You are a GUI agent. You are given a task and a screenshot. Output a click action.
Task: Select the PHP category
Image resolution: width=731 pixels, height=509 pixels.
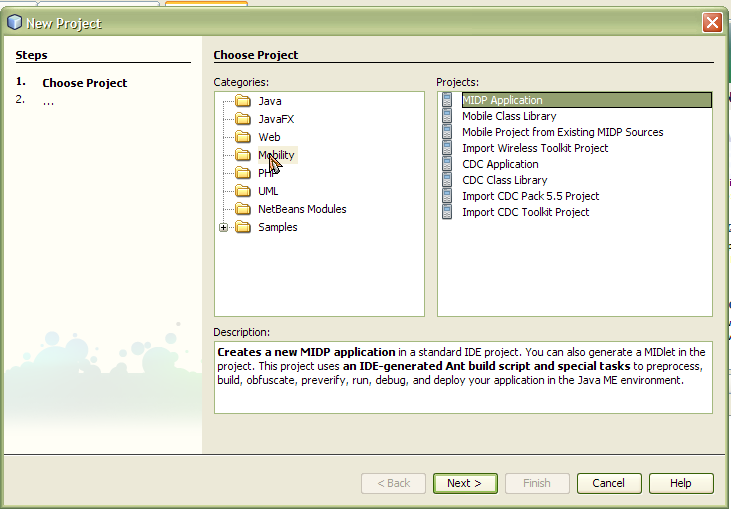pyautogui.click(x=267, y=173)
